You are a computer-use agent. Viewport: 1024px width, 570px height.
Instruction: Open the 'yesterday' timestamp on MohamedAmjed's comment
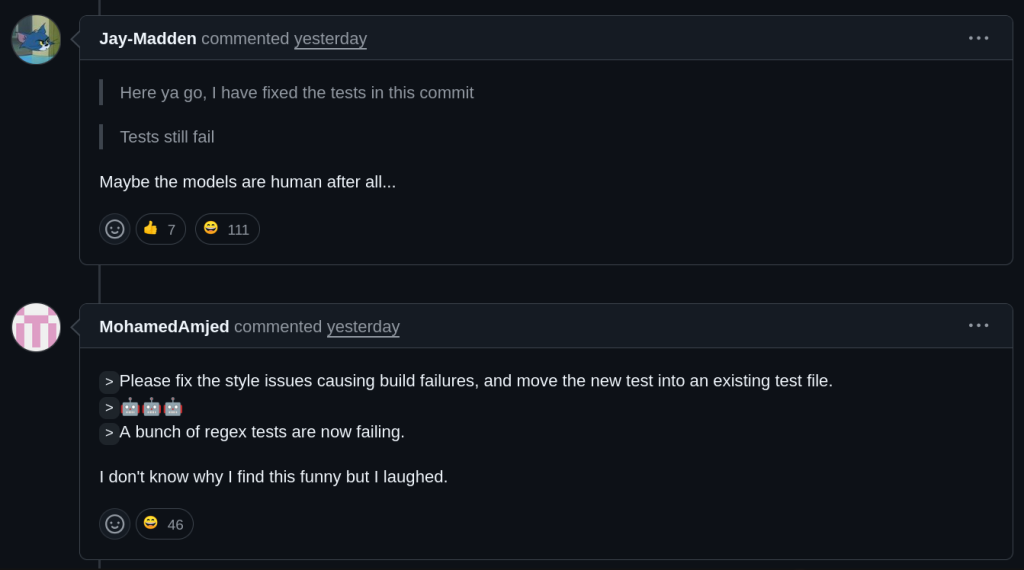[363, 326]
